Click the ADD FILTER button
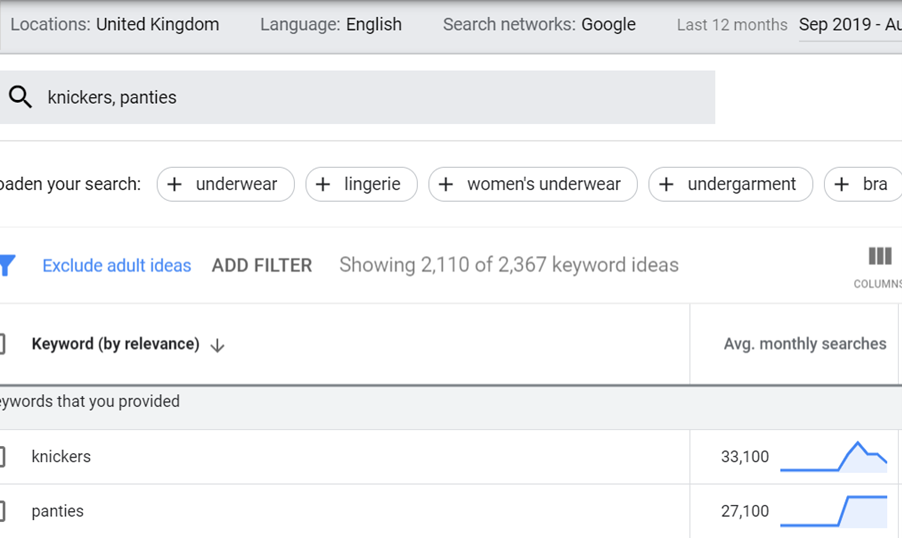The width and height of the screenshot is (902, 538). tap(262, 265)
